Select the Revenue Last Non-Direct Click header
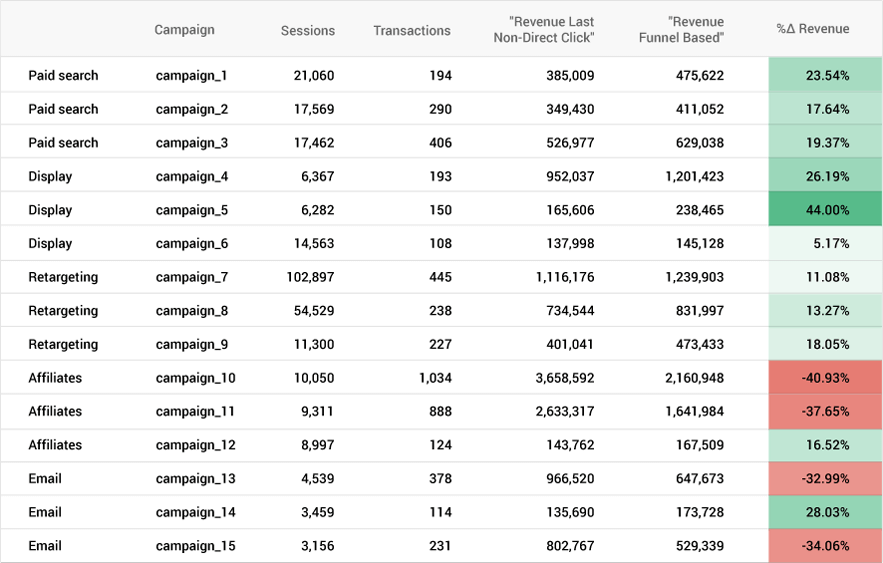Image resolution: width=883 pixels, height=563 pixels. pos(543,30)
